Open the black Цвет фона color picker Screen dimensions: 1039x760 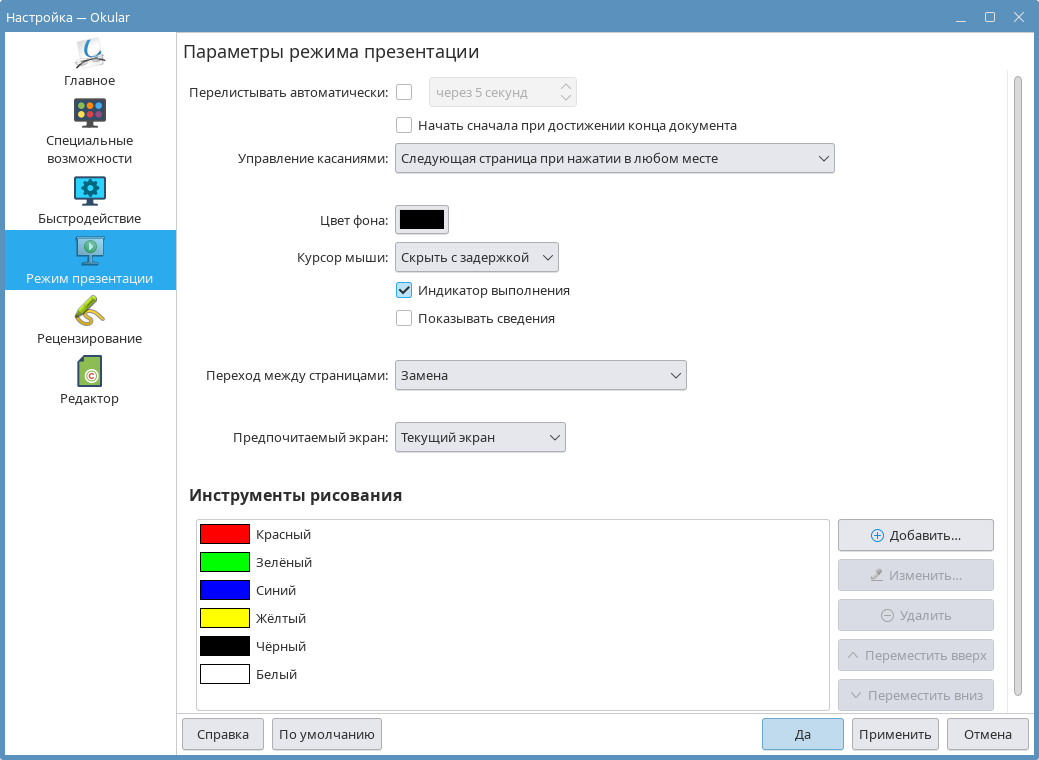tap(422, 220)
